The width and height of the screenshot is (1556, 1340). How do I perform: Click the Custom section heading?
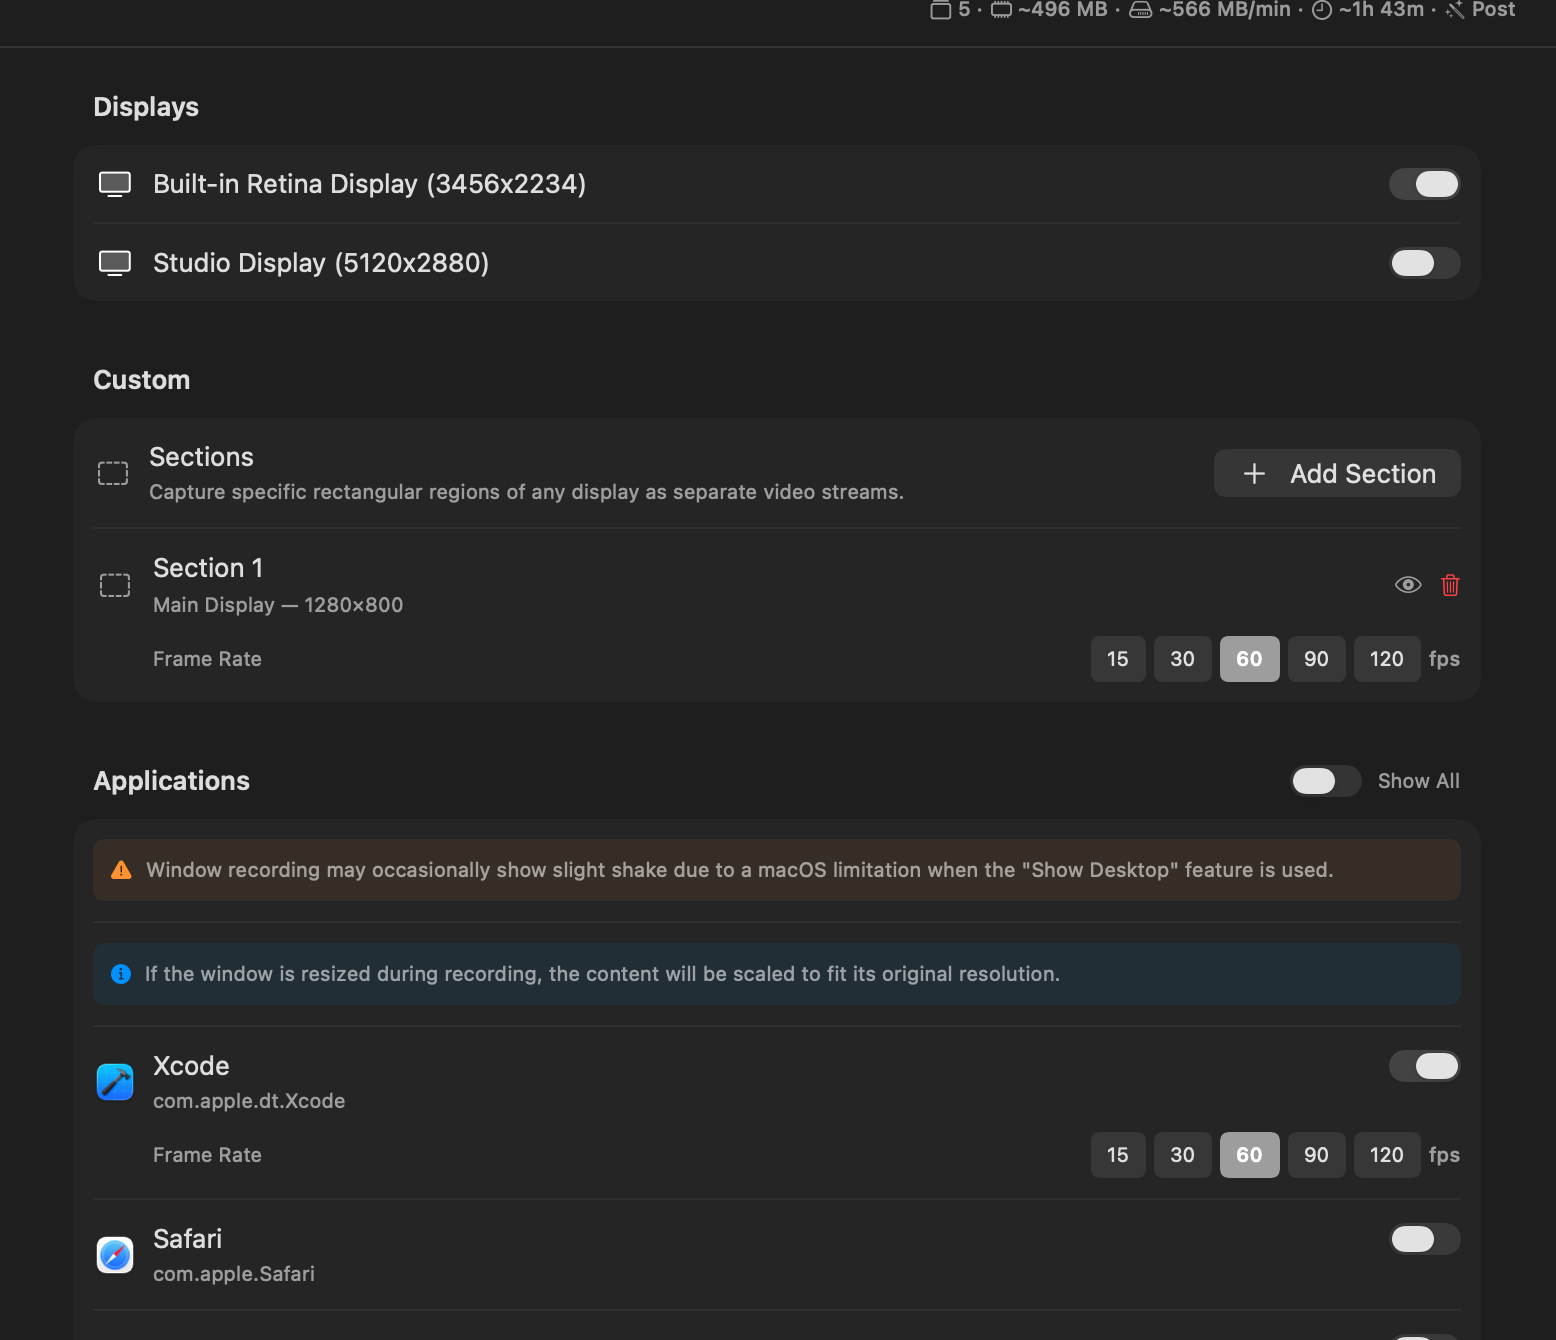(142, 380)
